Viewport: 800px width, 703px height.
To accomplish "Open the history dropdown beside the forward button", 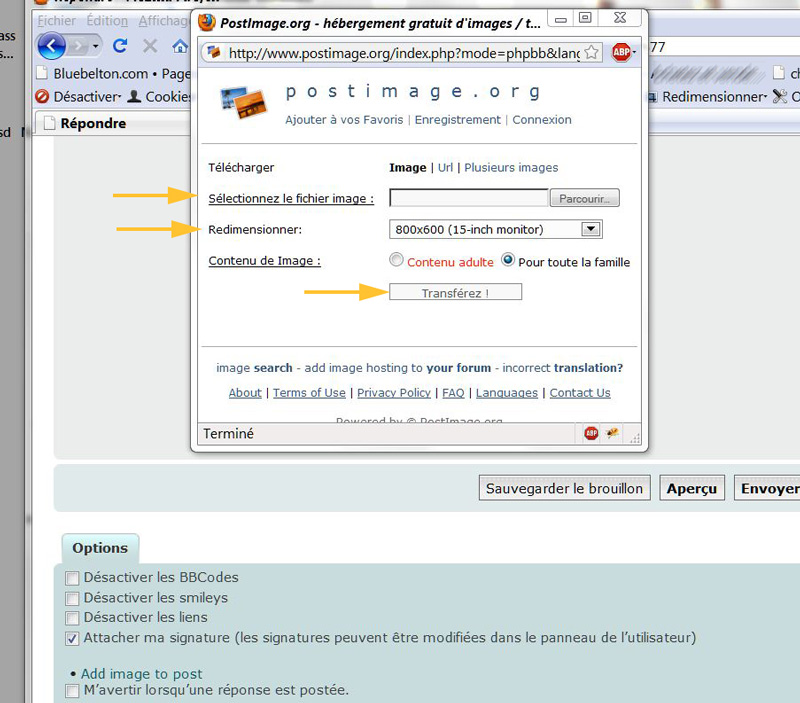I will click(x=95, y=47).
